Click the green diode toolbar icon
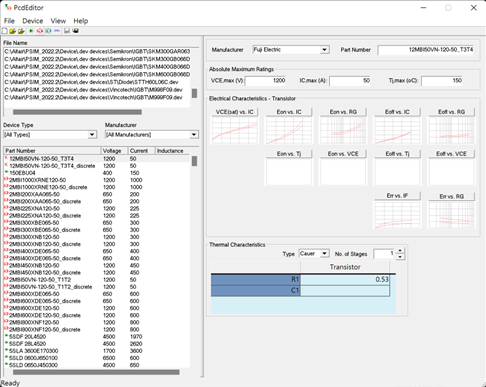486x387 pixels. pos(31,31)
